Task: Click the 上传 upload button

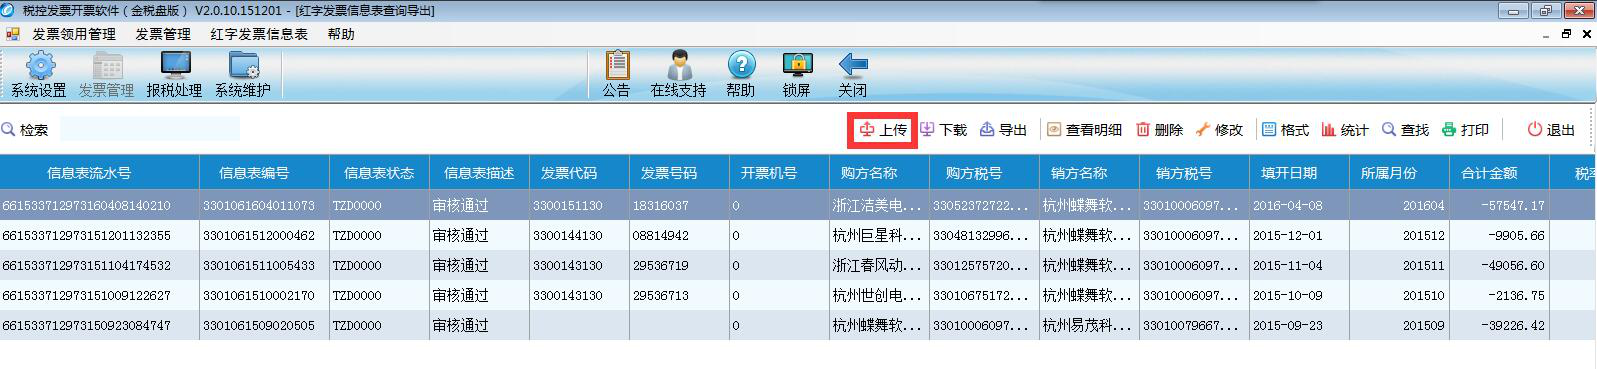Action: pos(883,130)
